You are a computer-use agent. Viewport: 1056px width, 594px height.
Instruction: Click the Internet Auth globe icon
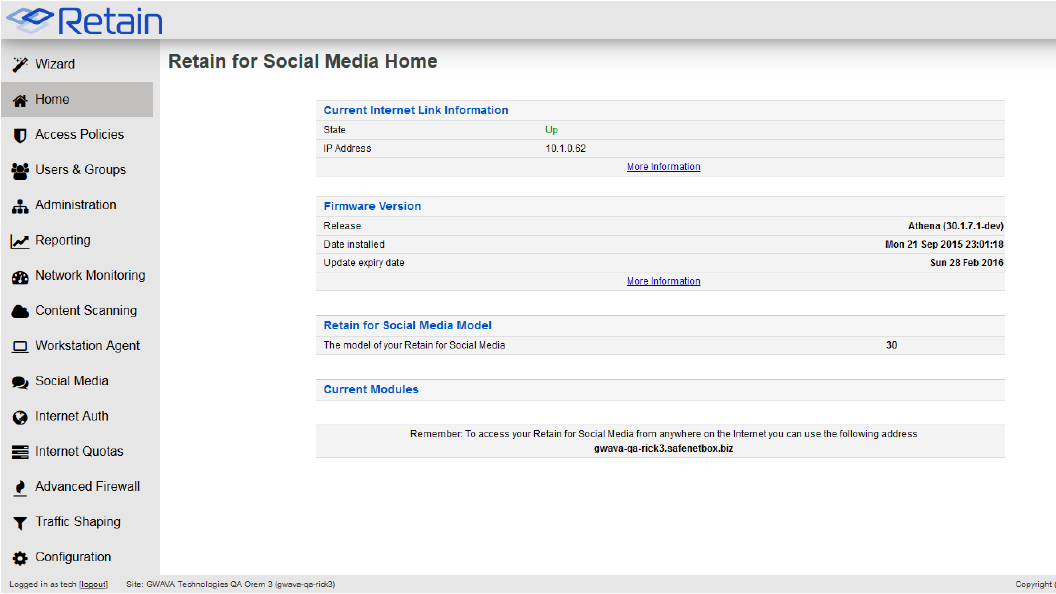point(20,417)
